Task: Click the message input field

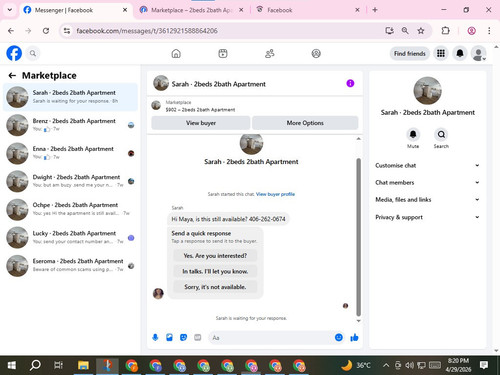Action: click(271, 338)
